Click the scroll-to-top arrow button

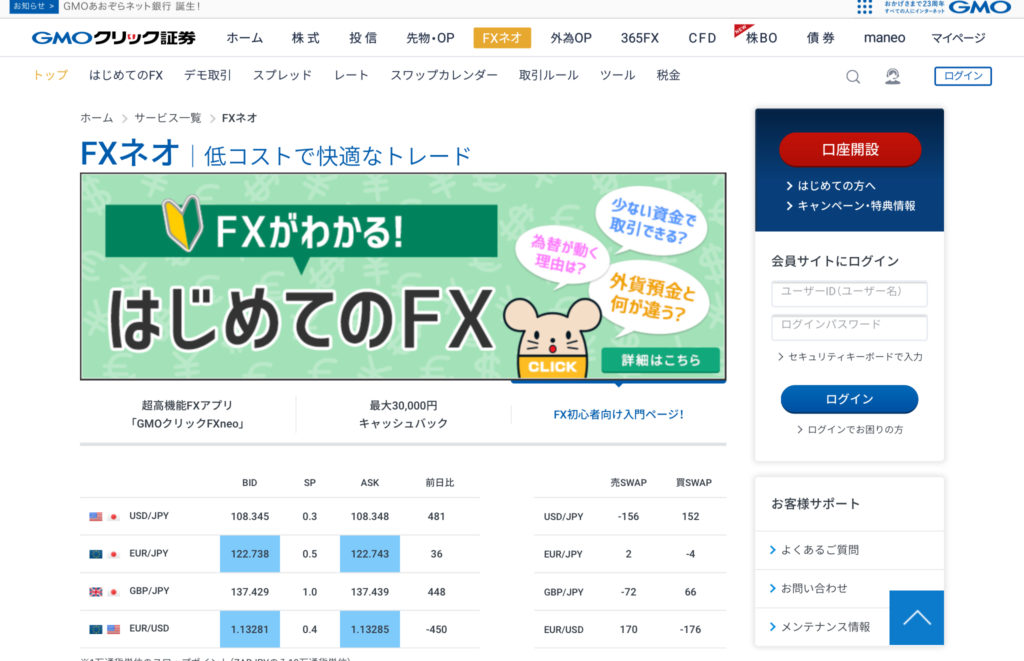[916, 617]
